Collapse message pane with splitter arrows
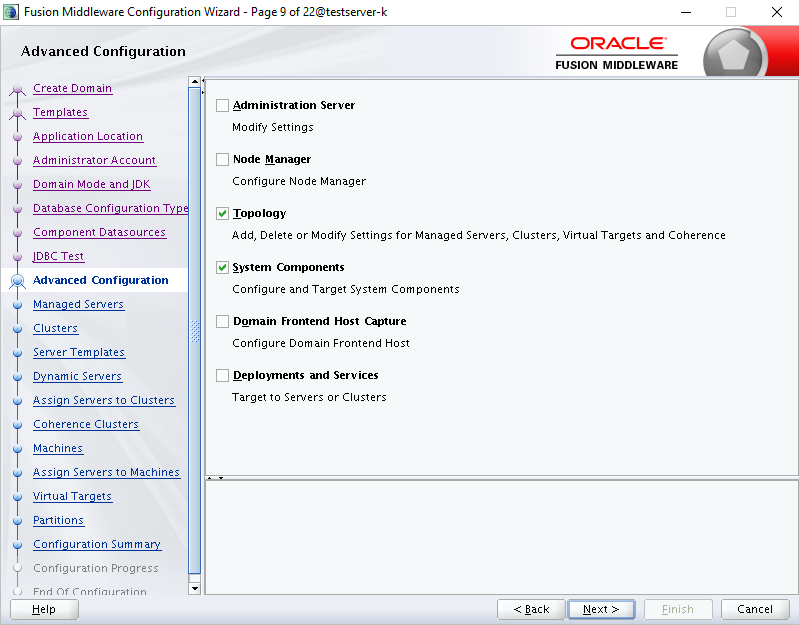 (x=221, y=478)
